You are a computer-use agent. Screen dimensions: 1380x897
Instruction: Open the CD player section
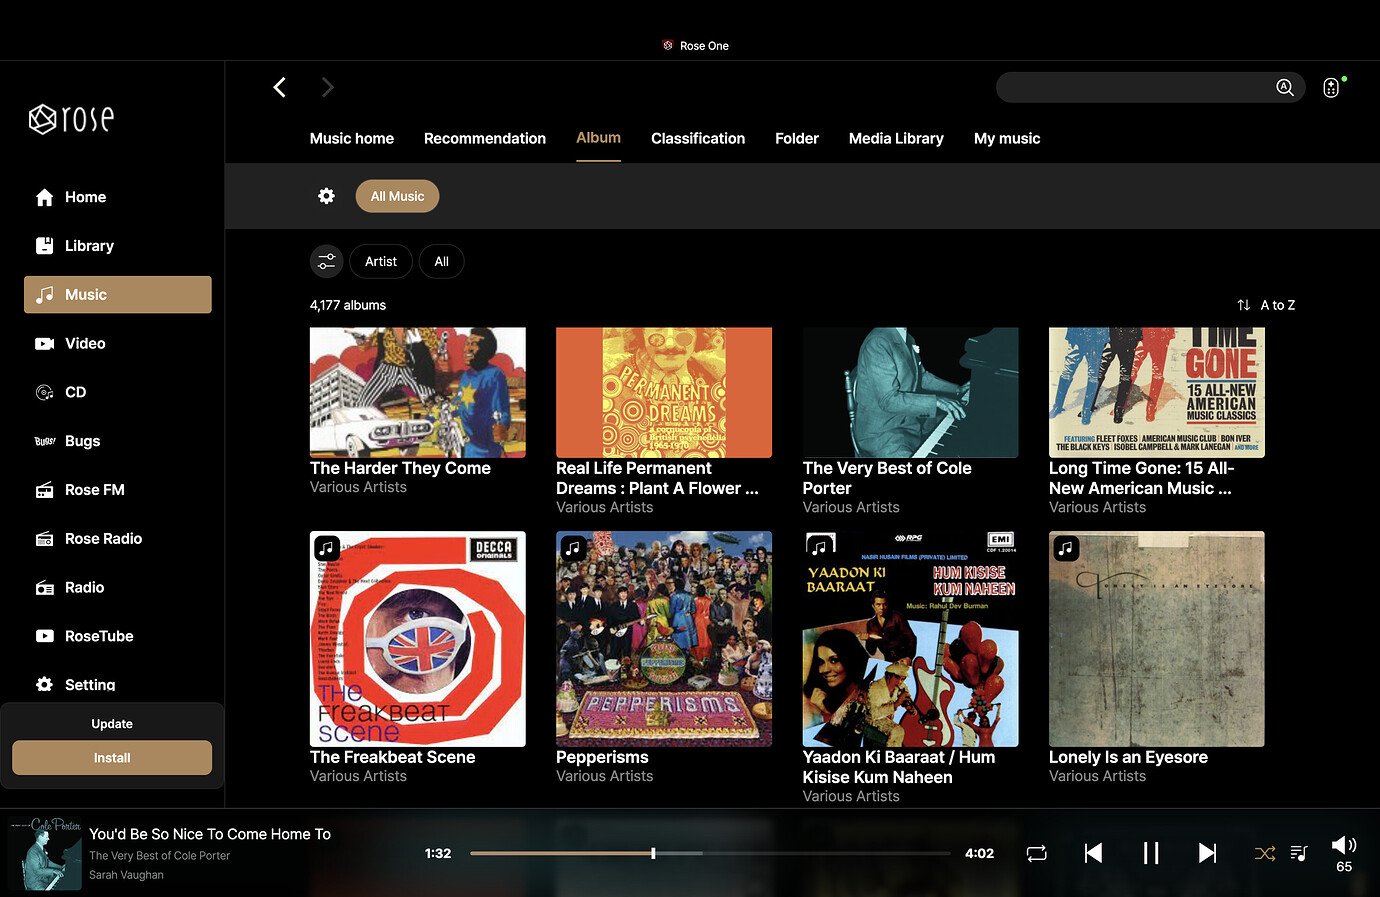pos(75,392)
